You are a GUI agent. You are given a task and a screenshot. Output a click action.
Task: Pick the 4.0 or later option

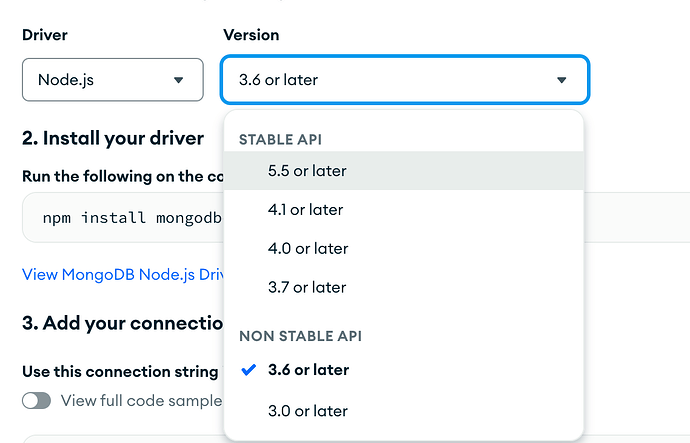(307, 248)
